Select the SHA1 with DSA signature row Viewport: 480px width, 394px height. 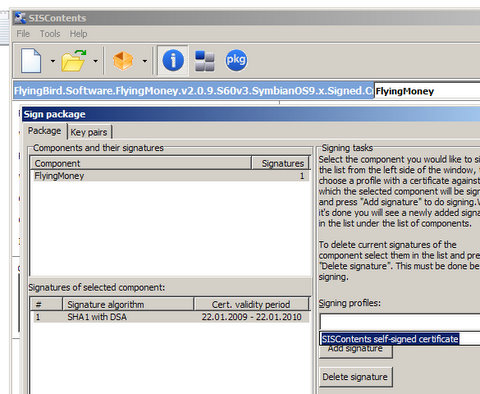[x=170, y=317]
